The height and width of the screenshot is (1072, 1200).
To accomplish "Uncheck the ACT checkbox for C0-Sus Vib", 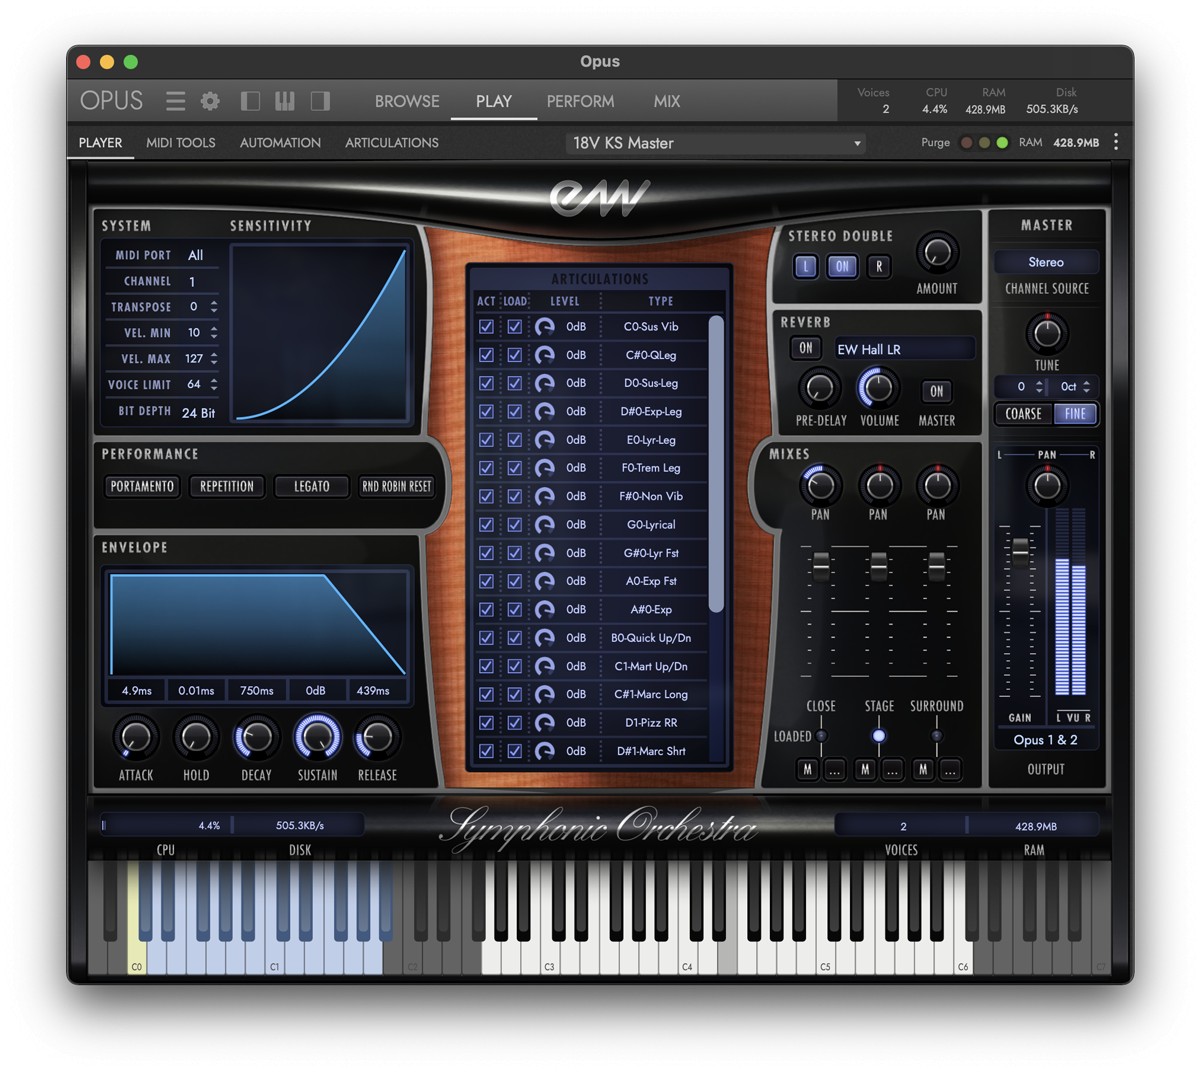I will 486,327.
